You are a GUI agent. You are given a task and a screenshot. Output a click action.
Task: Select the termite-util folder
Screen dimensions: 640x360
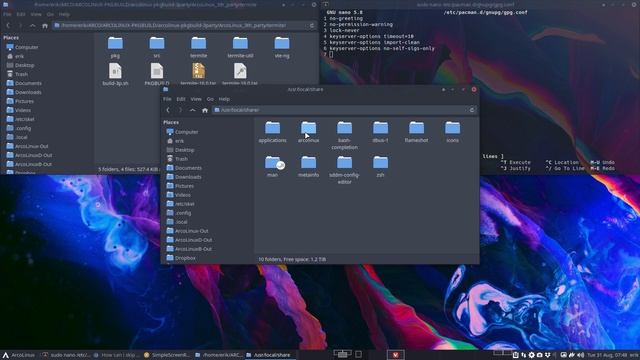click(x=240, y=47)
